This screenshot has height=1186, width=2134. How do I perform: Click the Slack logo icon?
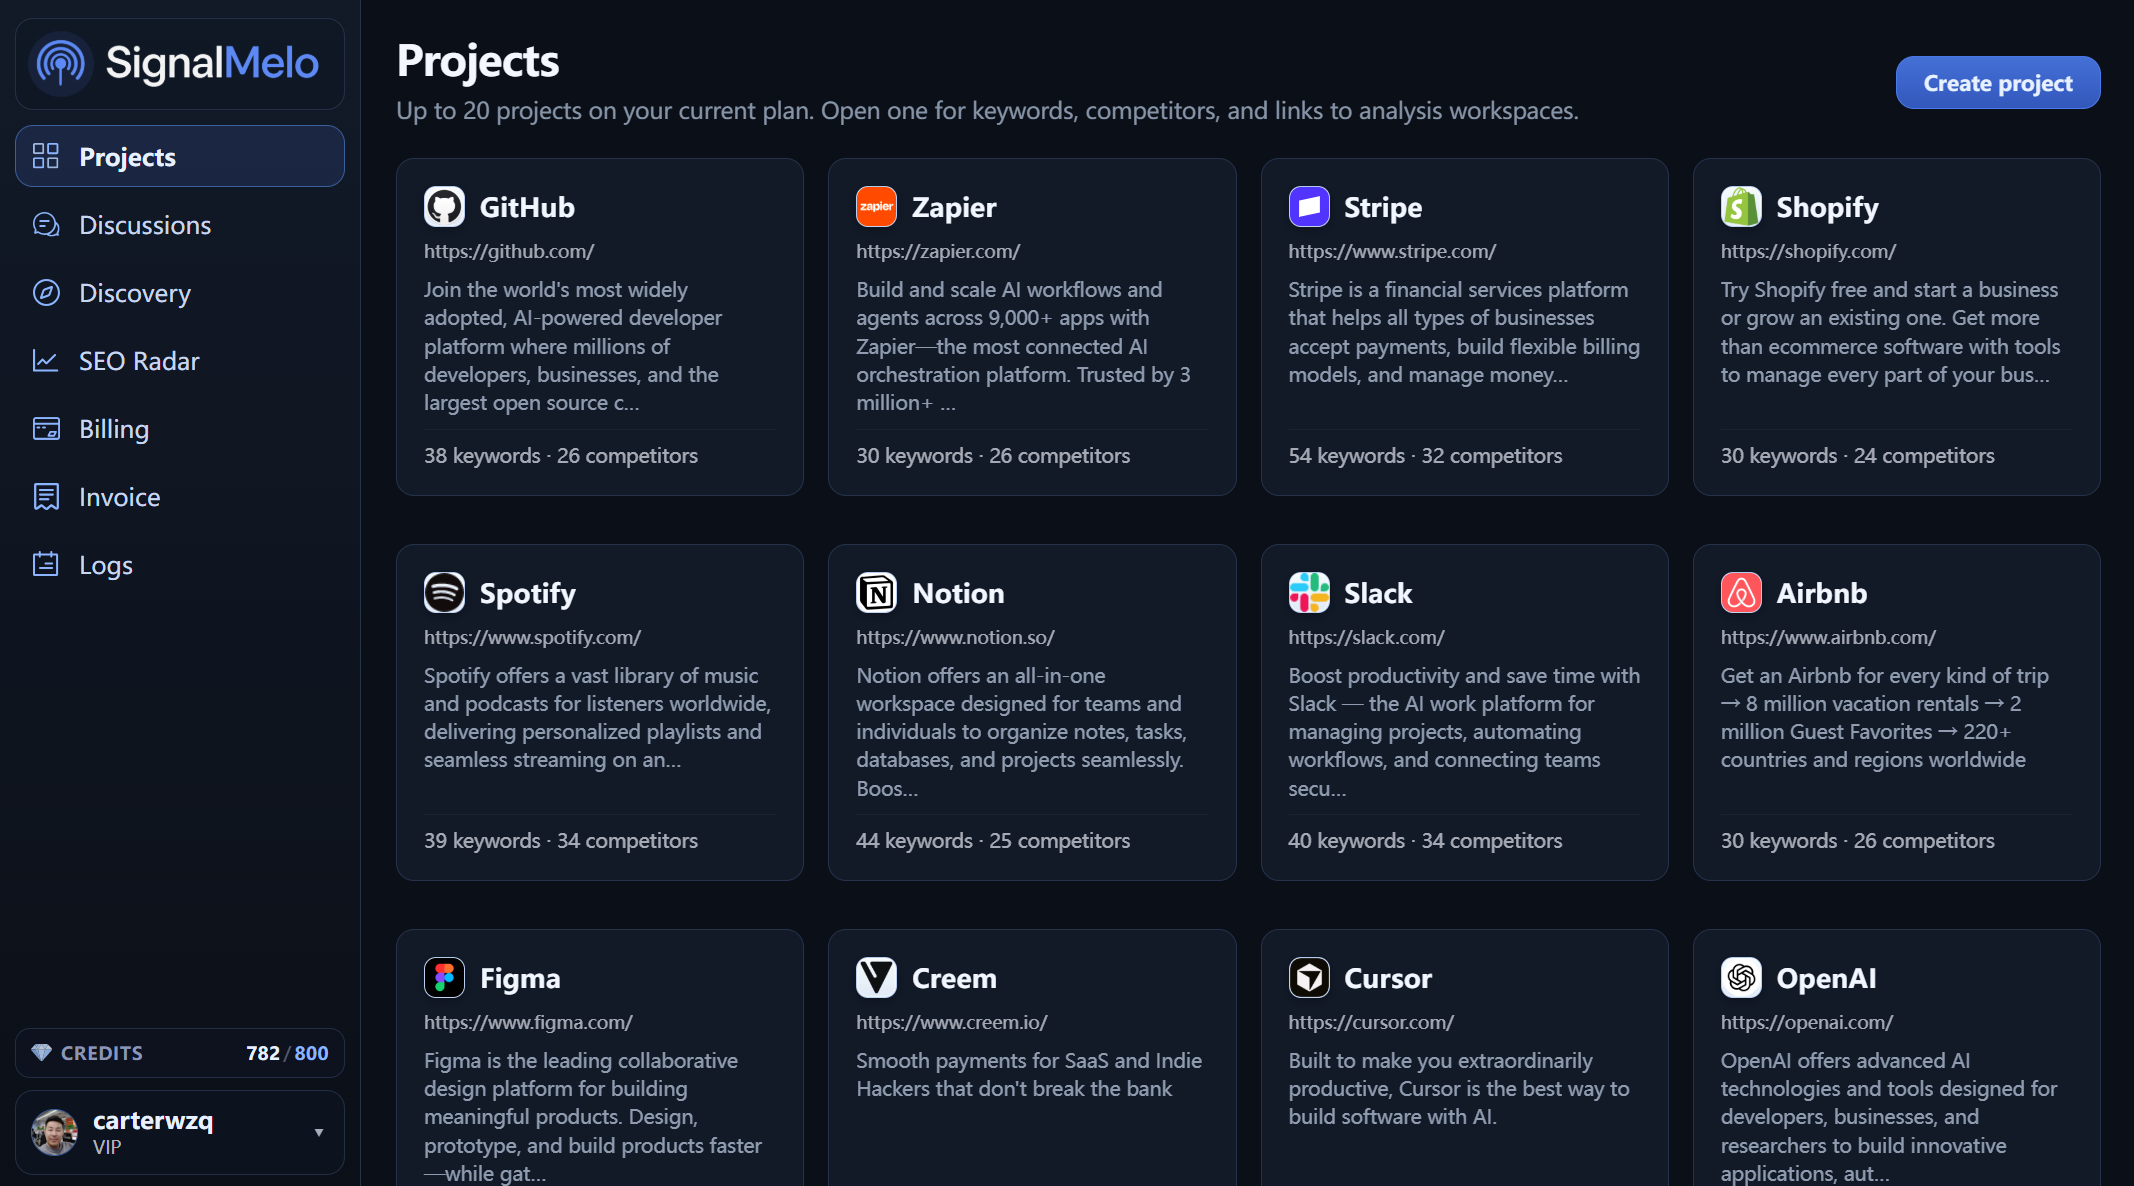[x=1308, y=592]
